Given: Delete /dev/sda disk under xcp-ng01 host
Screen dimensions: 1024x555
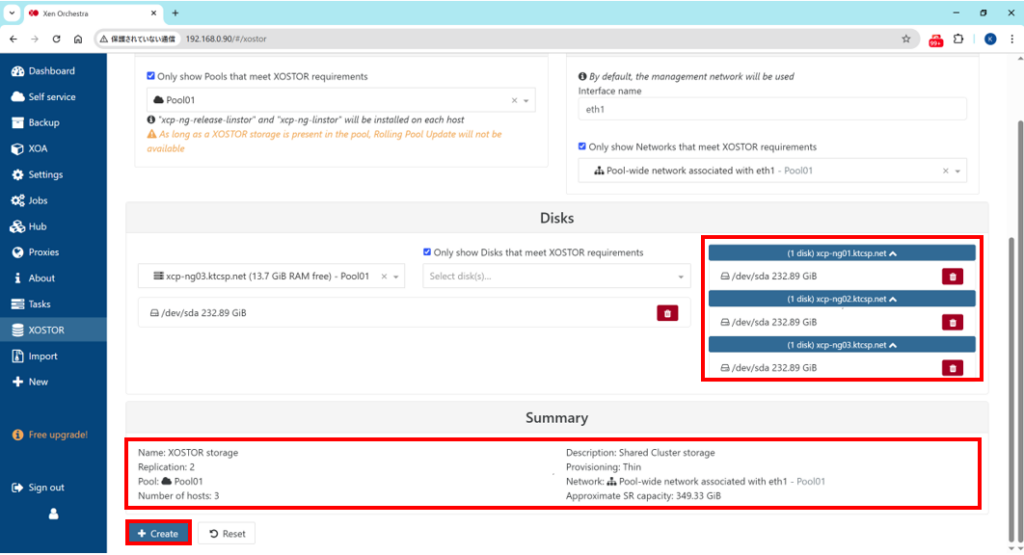Looking at the screenshot, I should click(952, 277).
